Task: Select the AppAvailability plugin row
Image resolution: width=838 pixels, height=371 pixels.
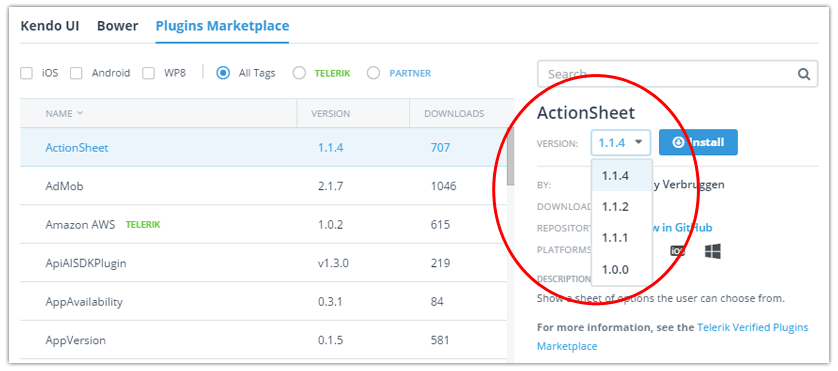Action: point(263,302)
